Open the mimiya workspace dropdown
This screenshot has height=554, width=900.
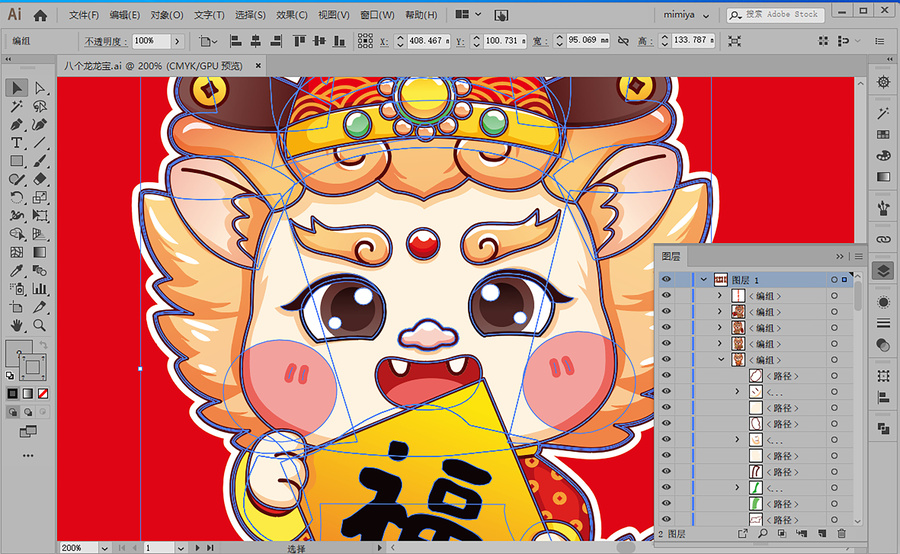pyautogui.click(x=686, y=15)
